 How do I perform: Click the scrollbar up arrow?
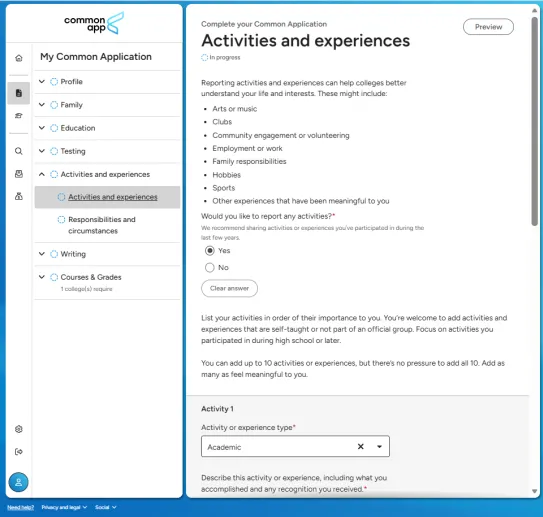pos(535,11)
